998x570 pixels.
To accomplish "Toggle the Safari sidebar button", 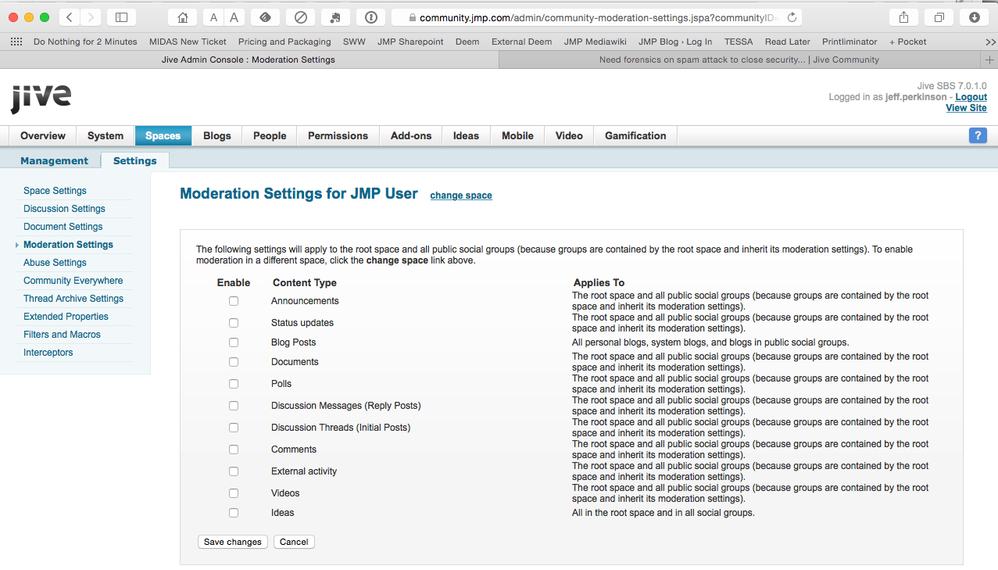I will click(122, 18).
